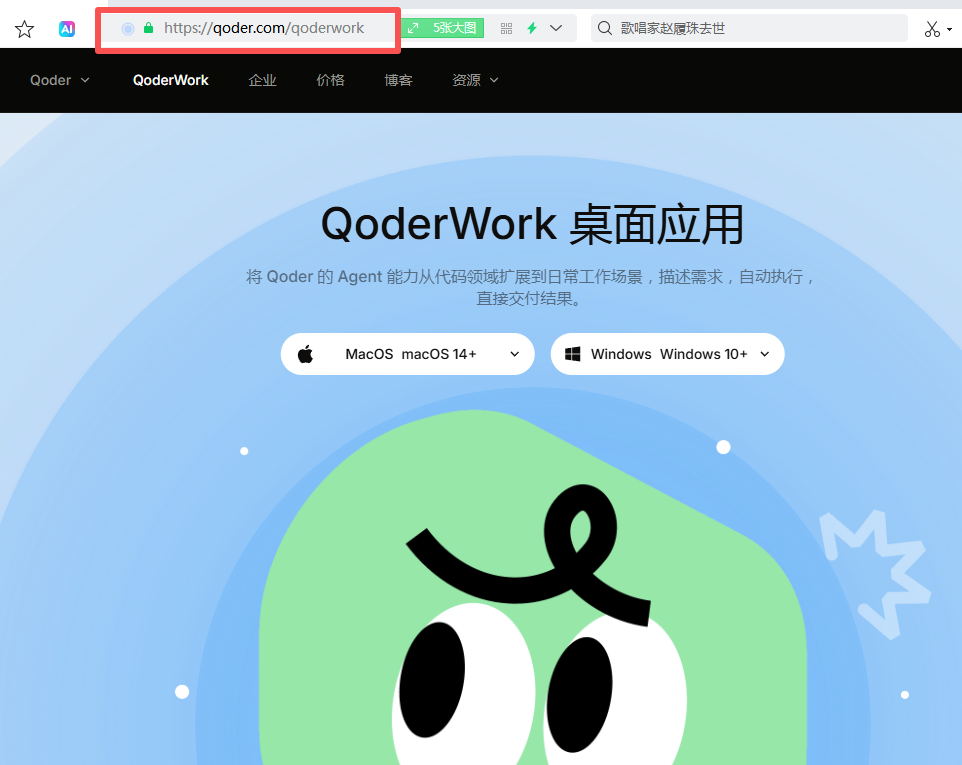The height and width of the screenshot is (765, 962).
Task: Click the Agent 能力 description paragraph
Action: pyautogui.click(x=531, y=288)
